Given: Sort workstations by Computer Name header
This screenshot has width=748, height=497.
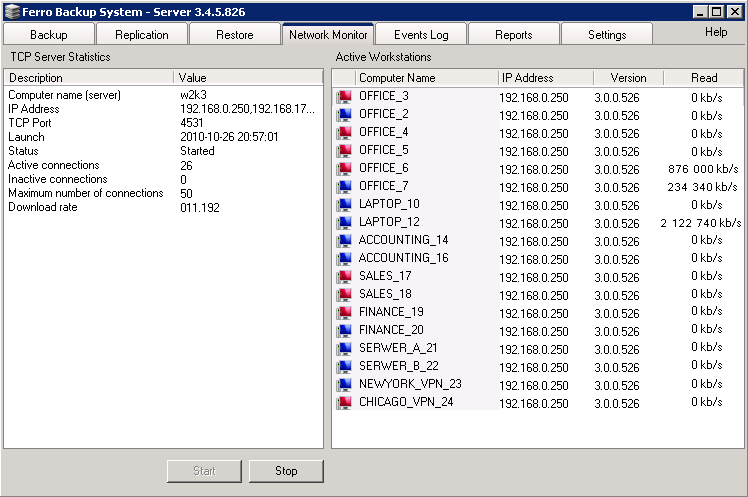Looking at the screenshot, I should pyautogui.click(x=427, y=78).
